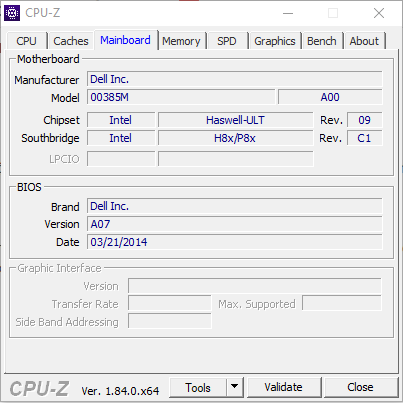The height and width of the screenshot is (403, 403).
Task: Click the BIOS Version field A07
Action: 235,224
